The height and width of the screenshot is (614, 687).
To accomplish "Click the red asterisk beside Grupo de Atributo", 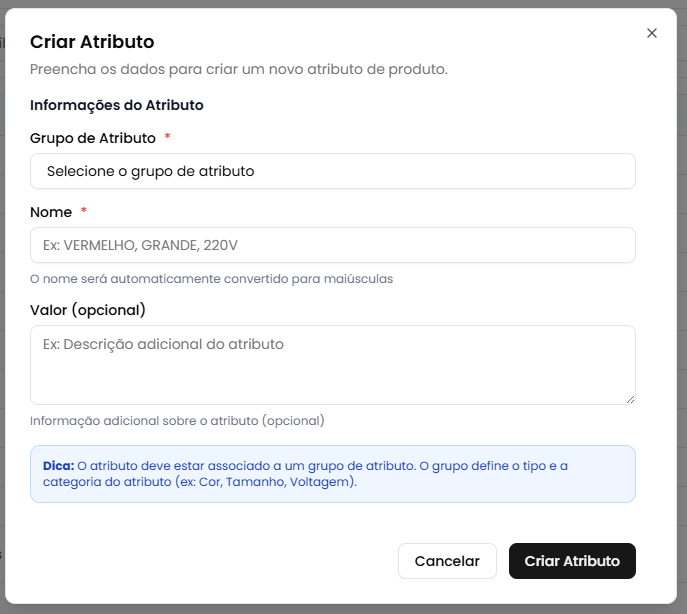I will (167, 137).
